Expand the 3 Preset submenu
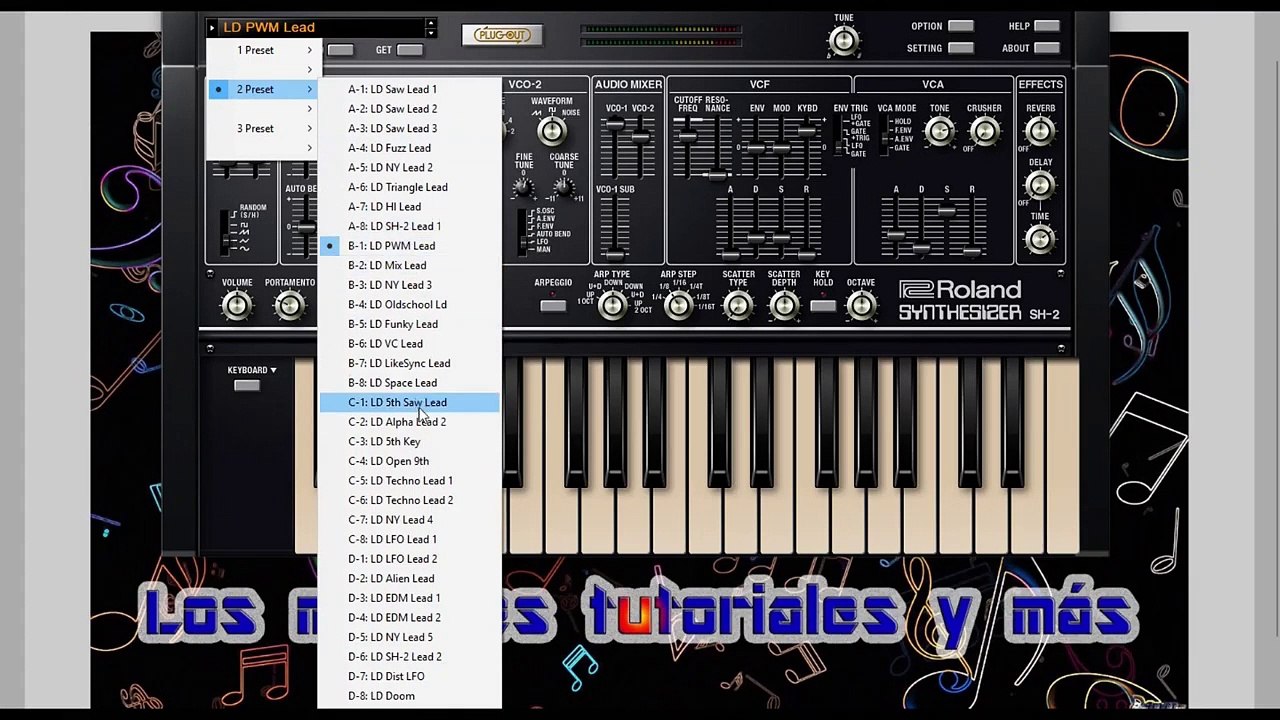1280x720 pixels. (263, 128)
